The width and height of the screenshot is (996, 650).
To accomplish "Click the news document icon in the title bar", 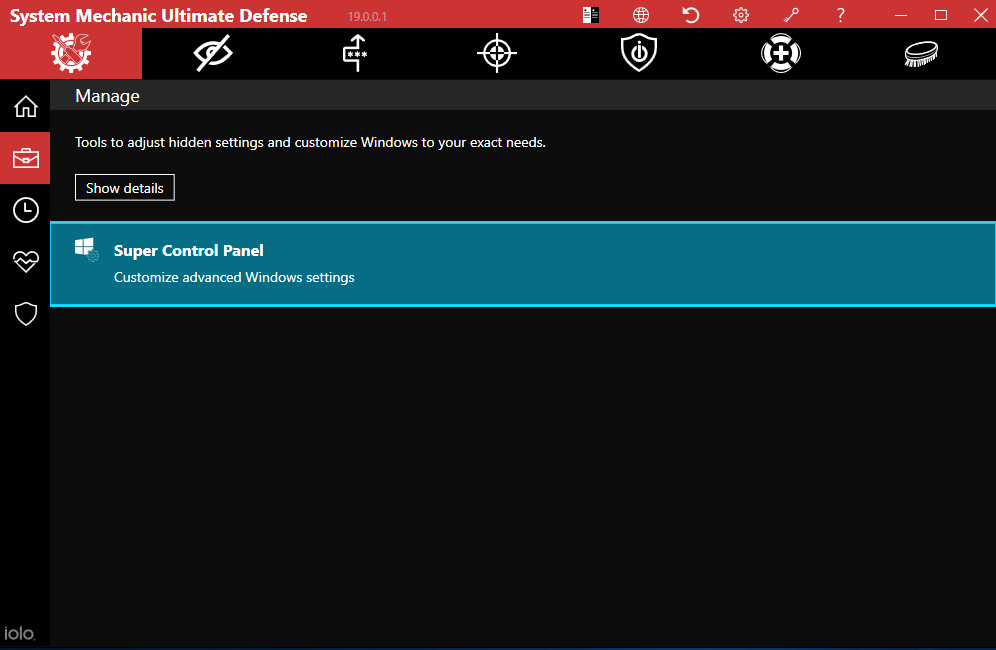I will [591, 15].
